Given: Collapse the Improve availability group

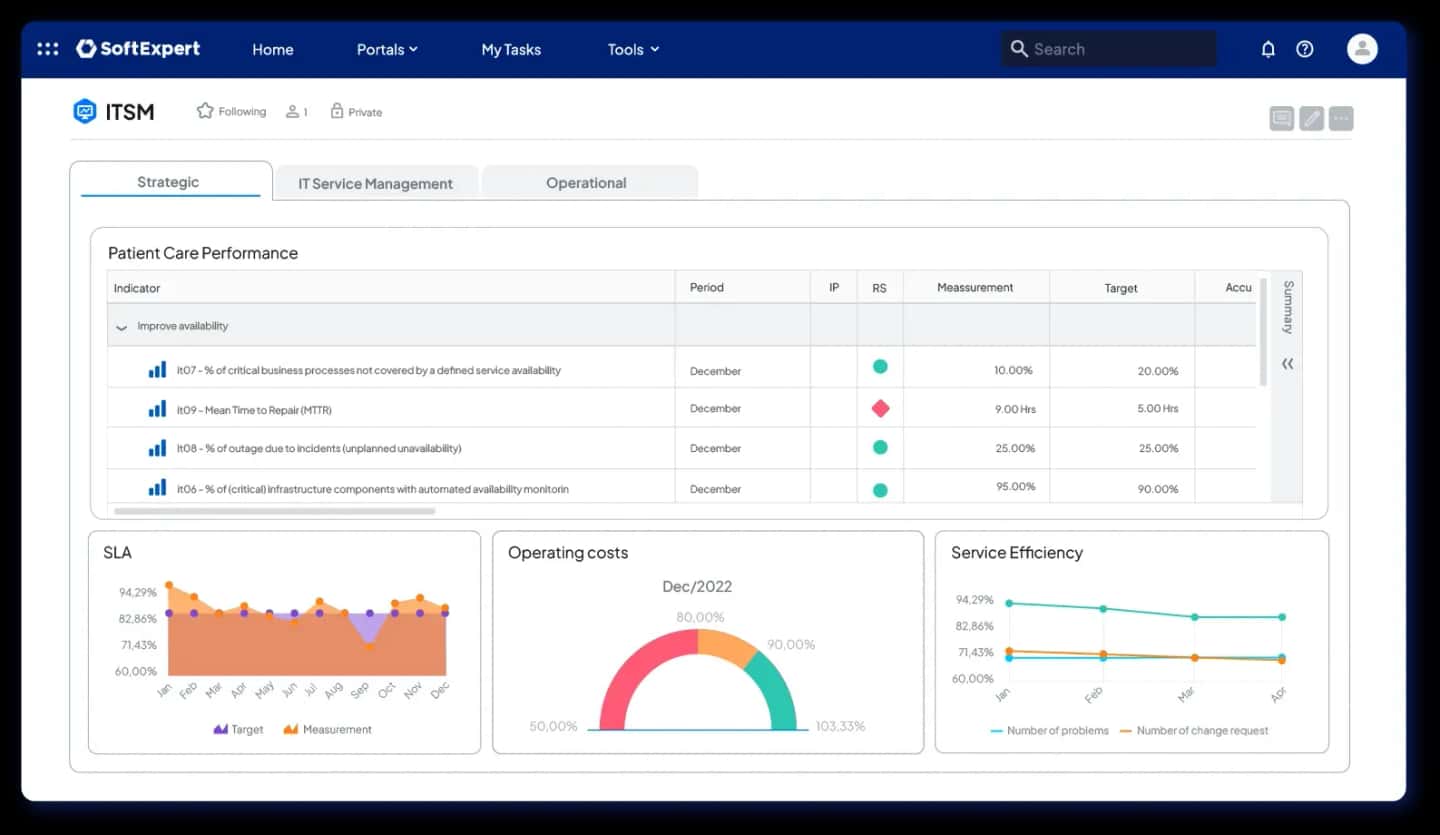Looking at the screenshot, I should pos(122,327).
